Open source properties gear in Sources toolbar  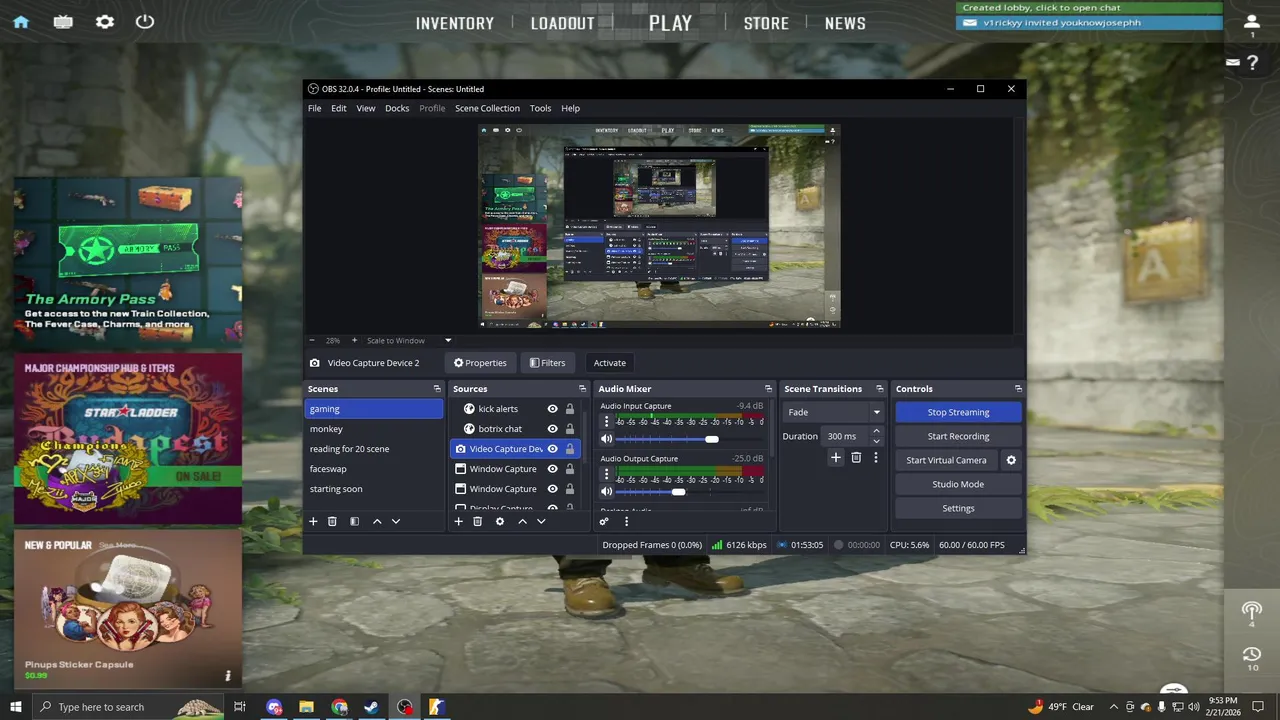click(500, 521)
